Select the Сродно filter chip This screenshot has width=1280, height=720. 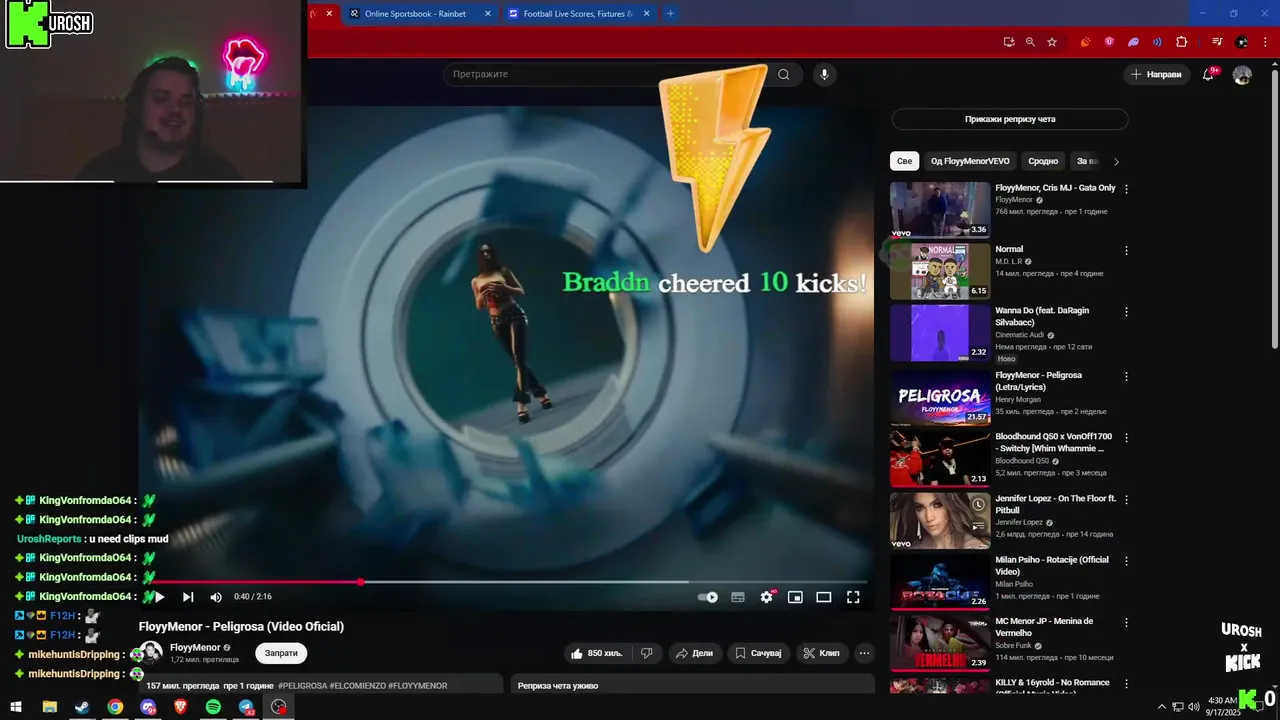pos(1043,161)
